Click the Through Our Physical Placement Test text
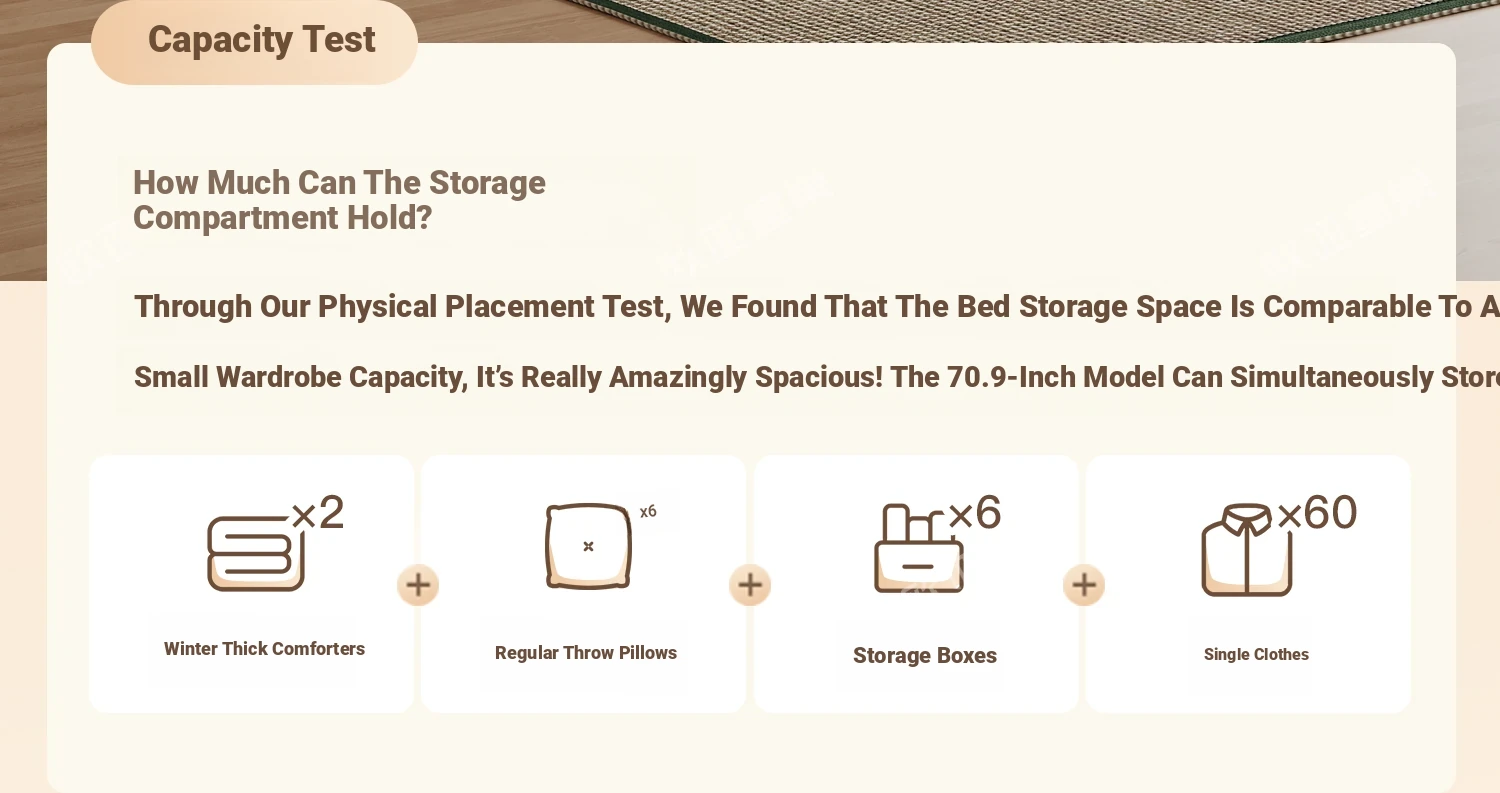 [x=402, y=307]
